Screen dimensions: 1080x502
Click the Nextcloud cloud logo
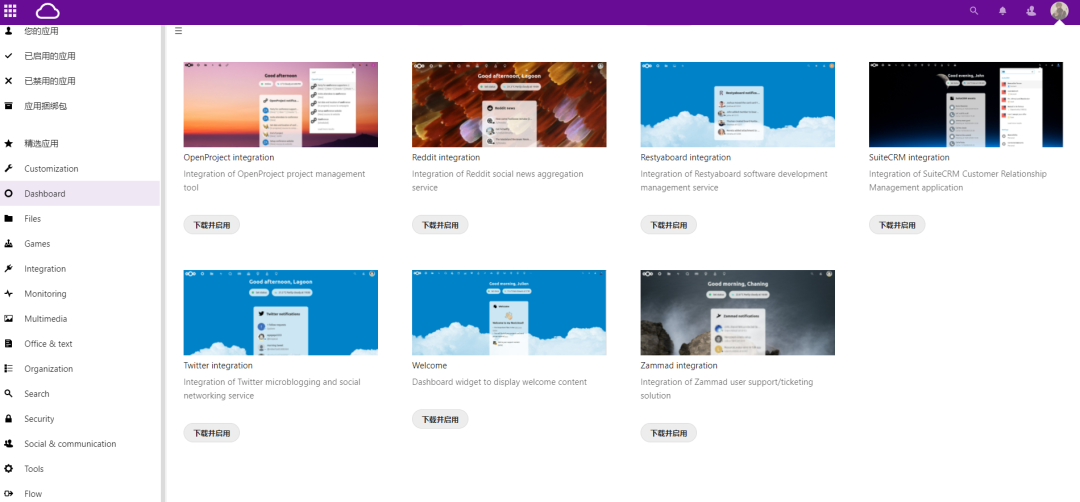point(48,10)
